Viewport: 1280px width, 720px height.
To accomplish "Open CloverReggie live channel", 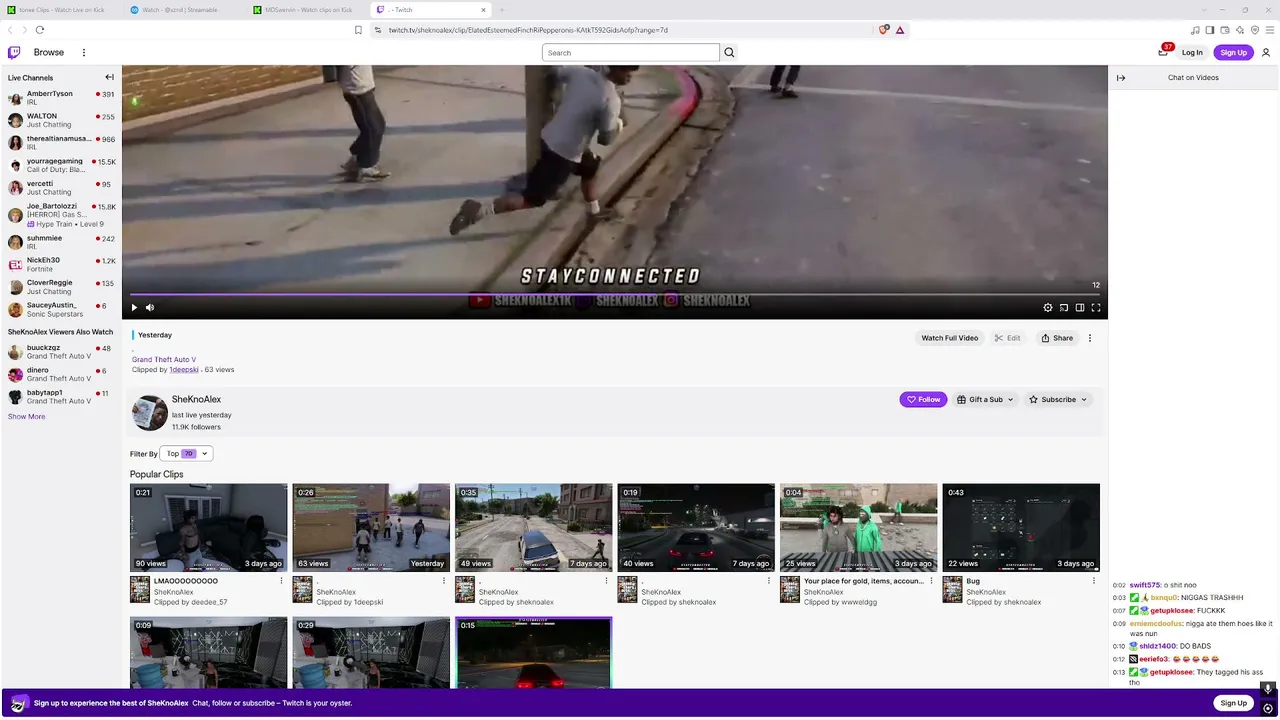I will point(61,287).
